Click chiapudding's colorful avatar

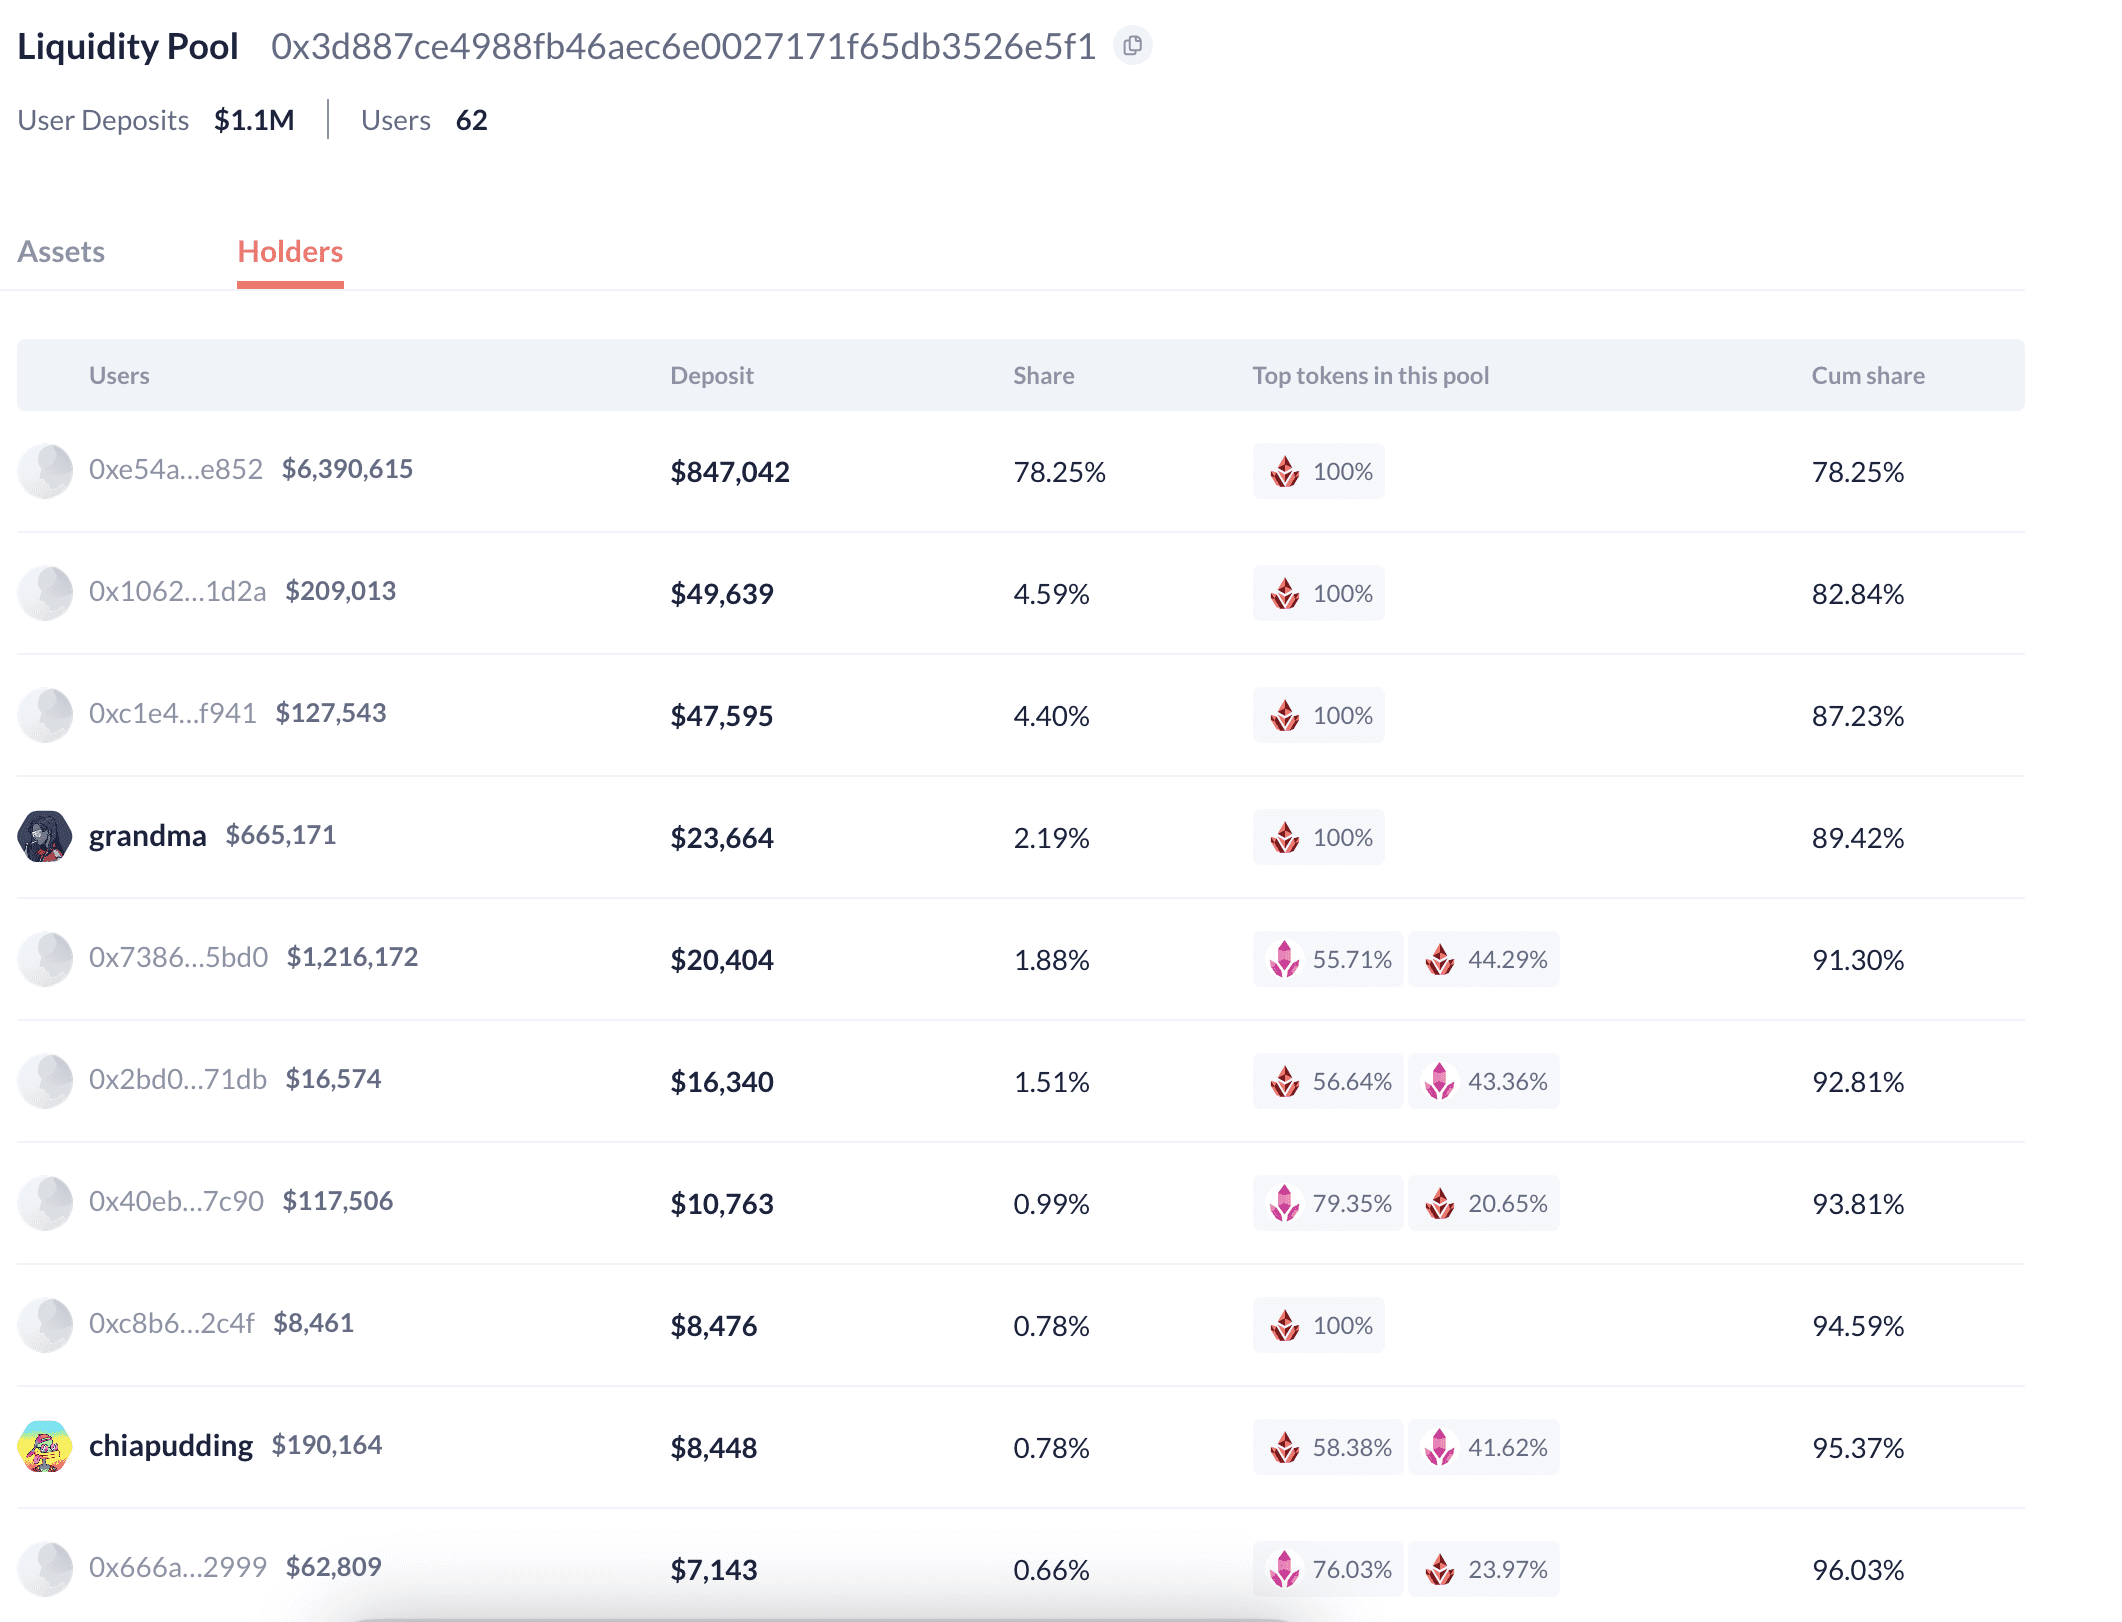pos(45,1446)
